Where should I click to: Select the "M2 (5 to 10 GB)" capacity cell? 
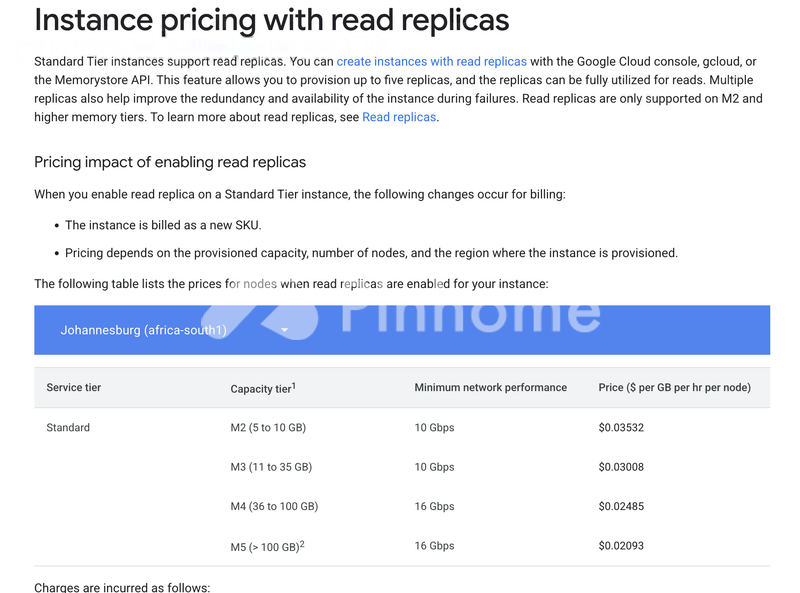268,427
